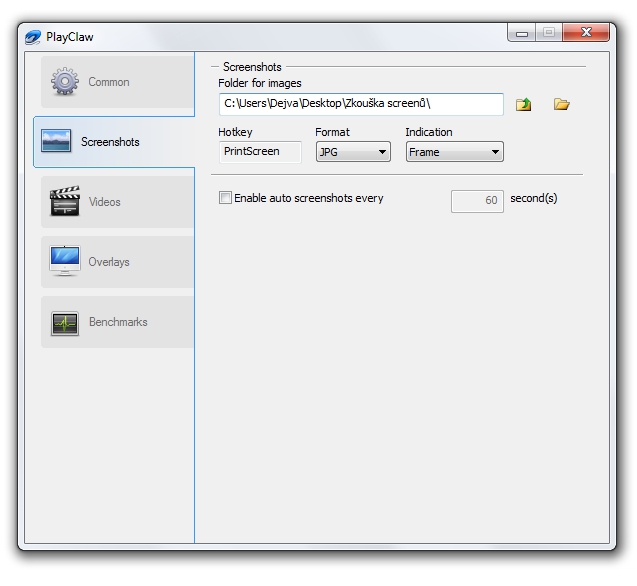Go to the Benchmarks tab label

click(118, 322)
